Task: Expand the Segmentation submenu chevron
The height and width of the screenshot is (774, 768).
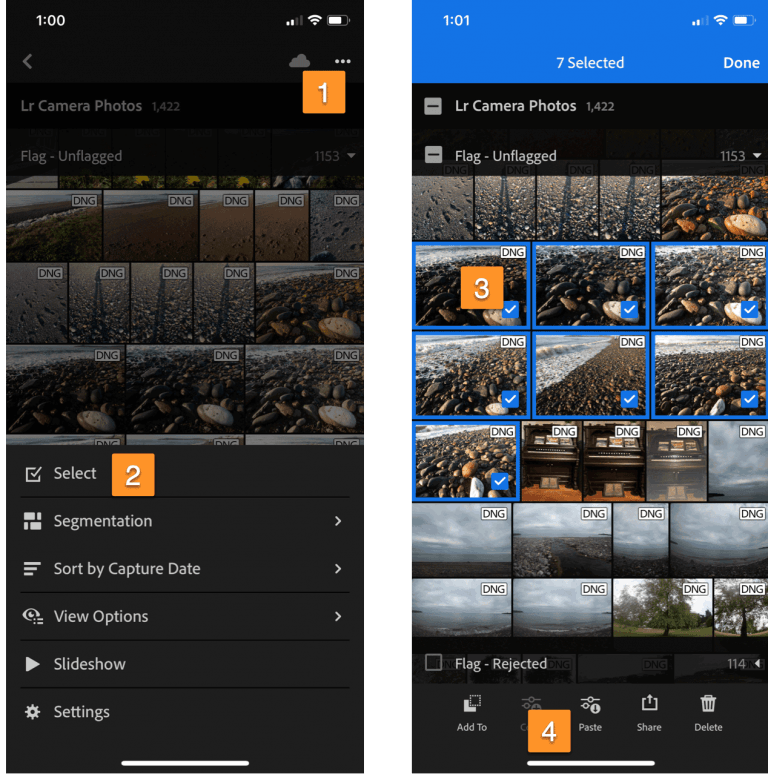Action: pos(338,521)
